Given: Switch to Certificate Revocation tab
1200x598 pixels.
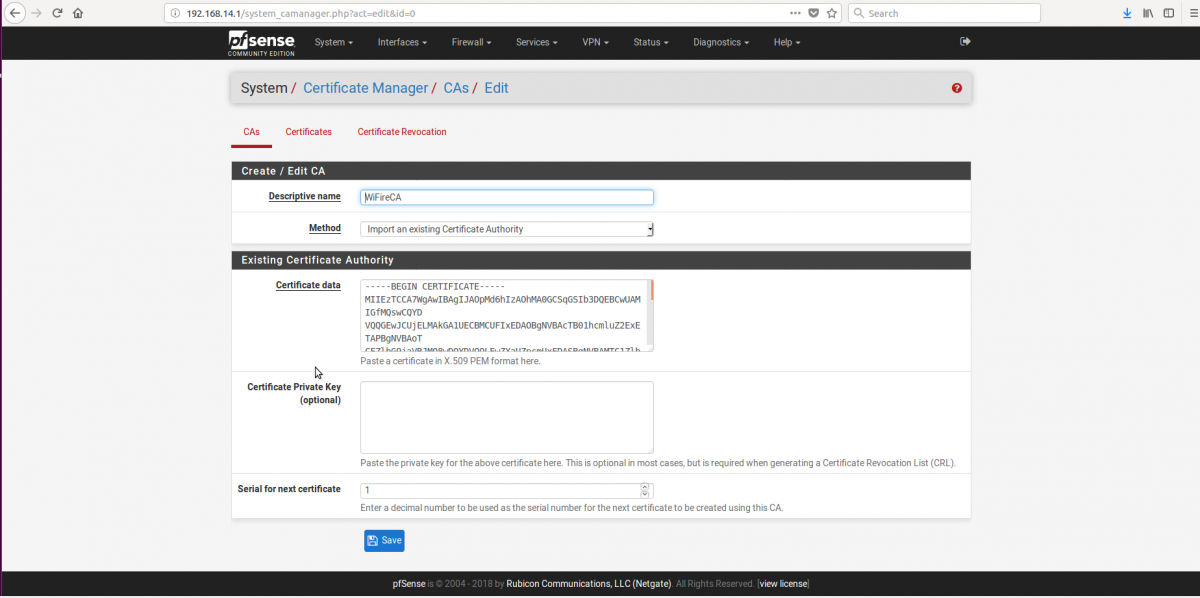Looking at the screenshot, I should click(x=402, y=132).
